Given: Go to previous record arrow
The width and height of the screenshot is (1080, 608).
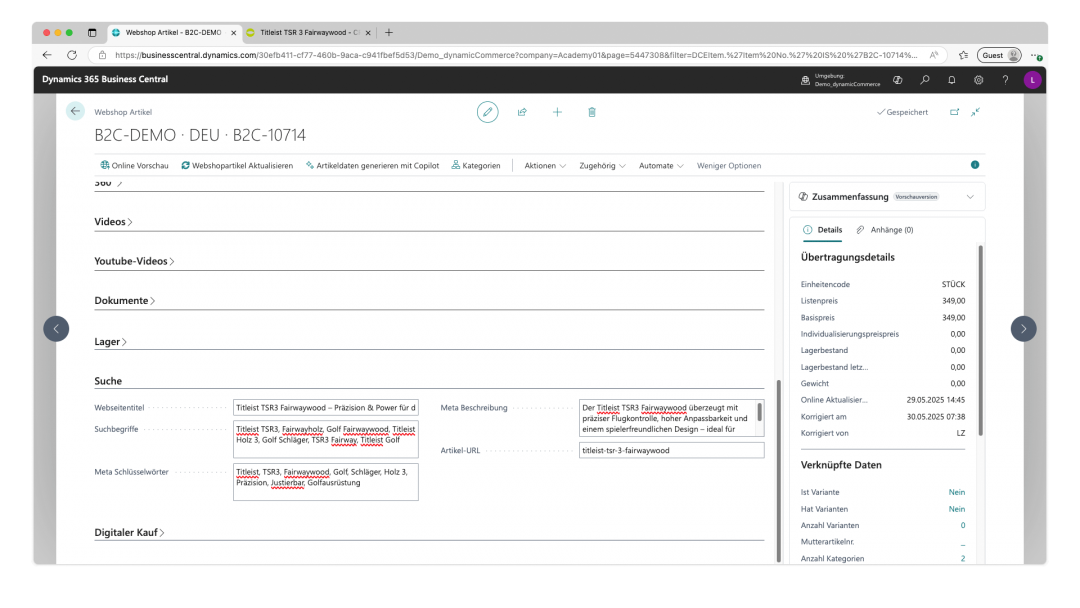Looking at the screenshot, I should point(56,328).
